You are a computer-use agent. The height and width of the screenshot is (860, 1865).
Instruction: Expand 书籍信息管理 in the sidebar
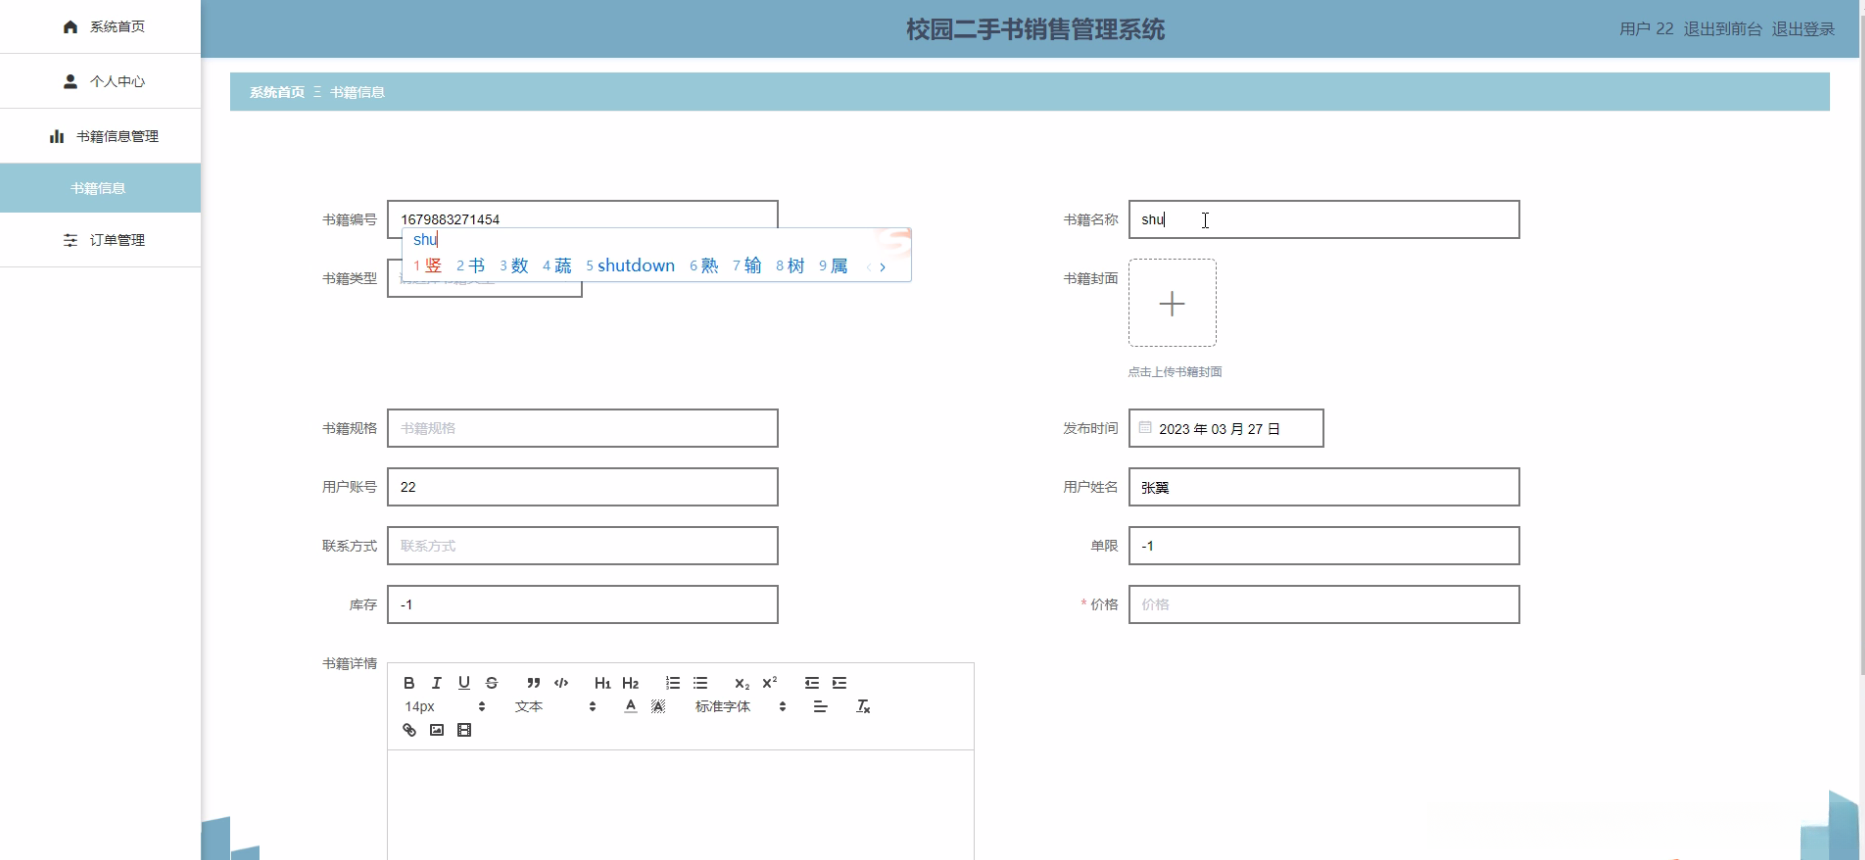pyautogui.click(x=100, y=136)
